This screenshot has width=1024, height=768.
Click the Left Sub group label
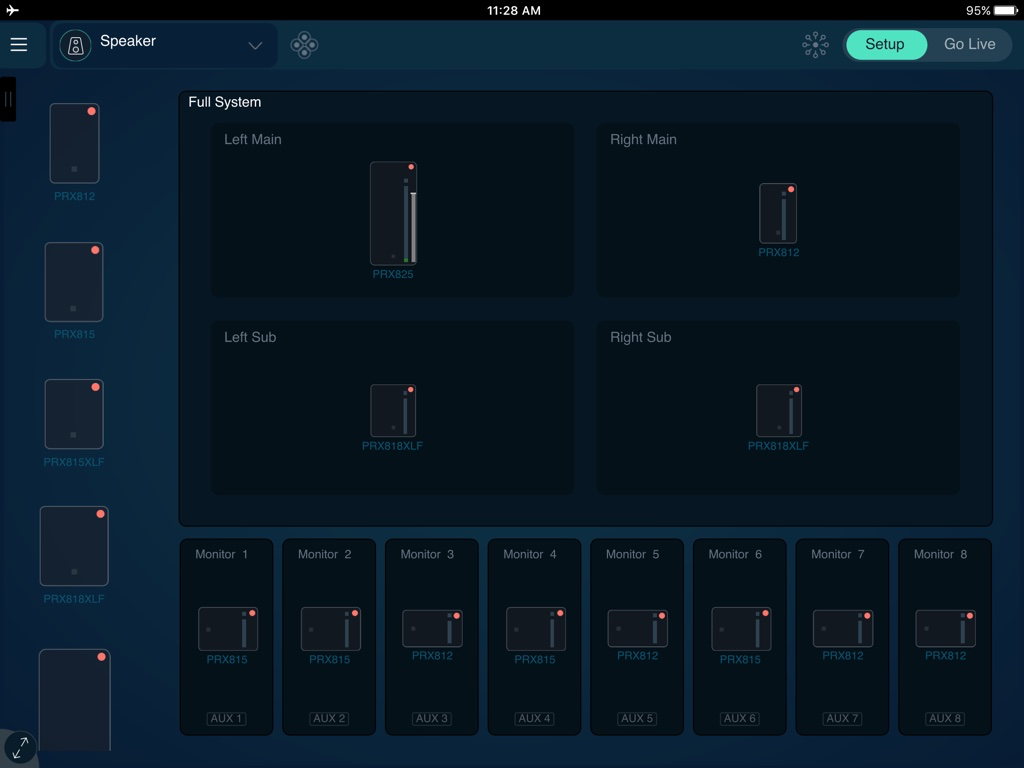(250, 337)
